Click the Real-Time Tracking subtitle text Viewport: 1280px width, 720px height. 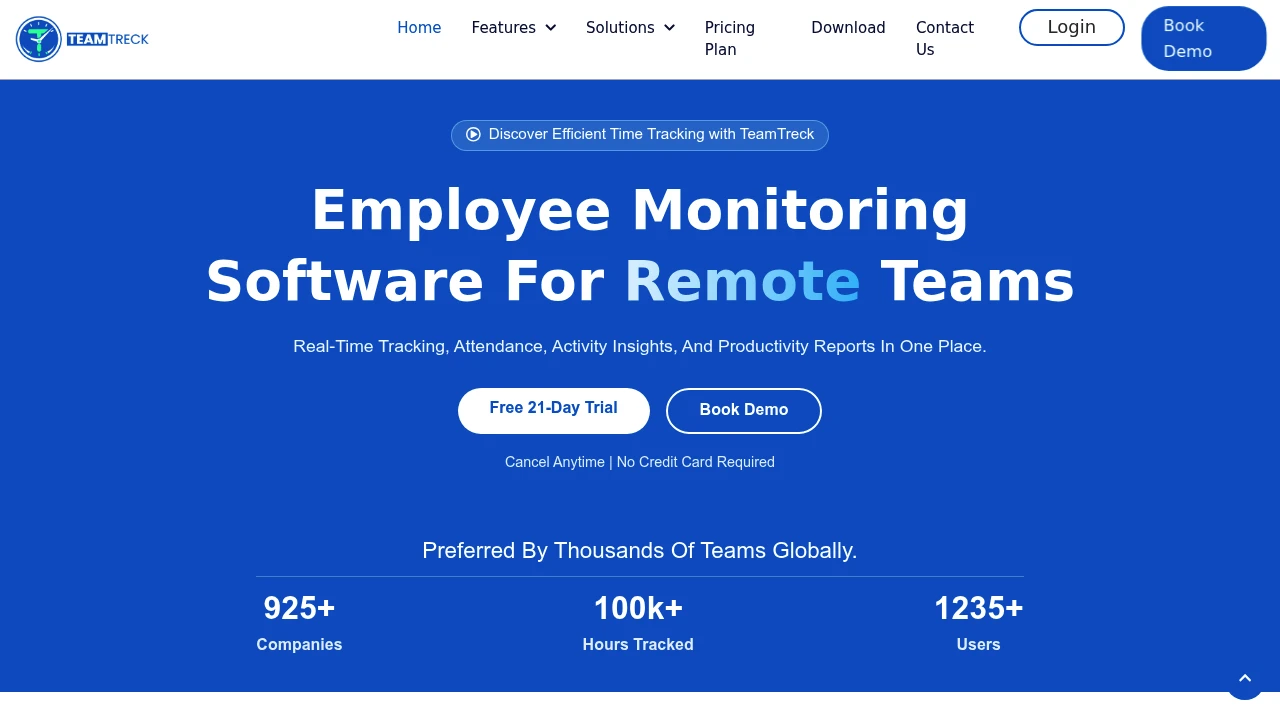[x=640, y=346]
